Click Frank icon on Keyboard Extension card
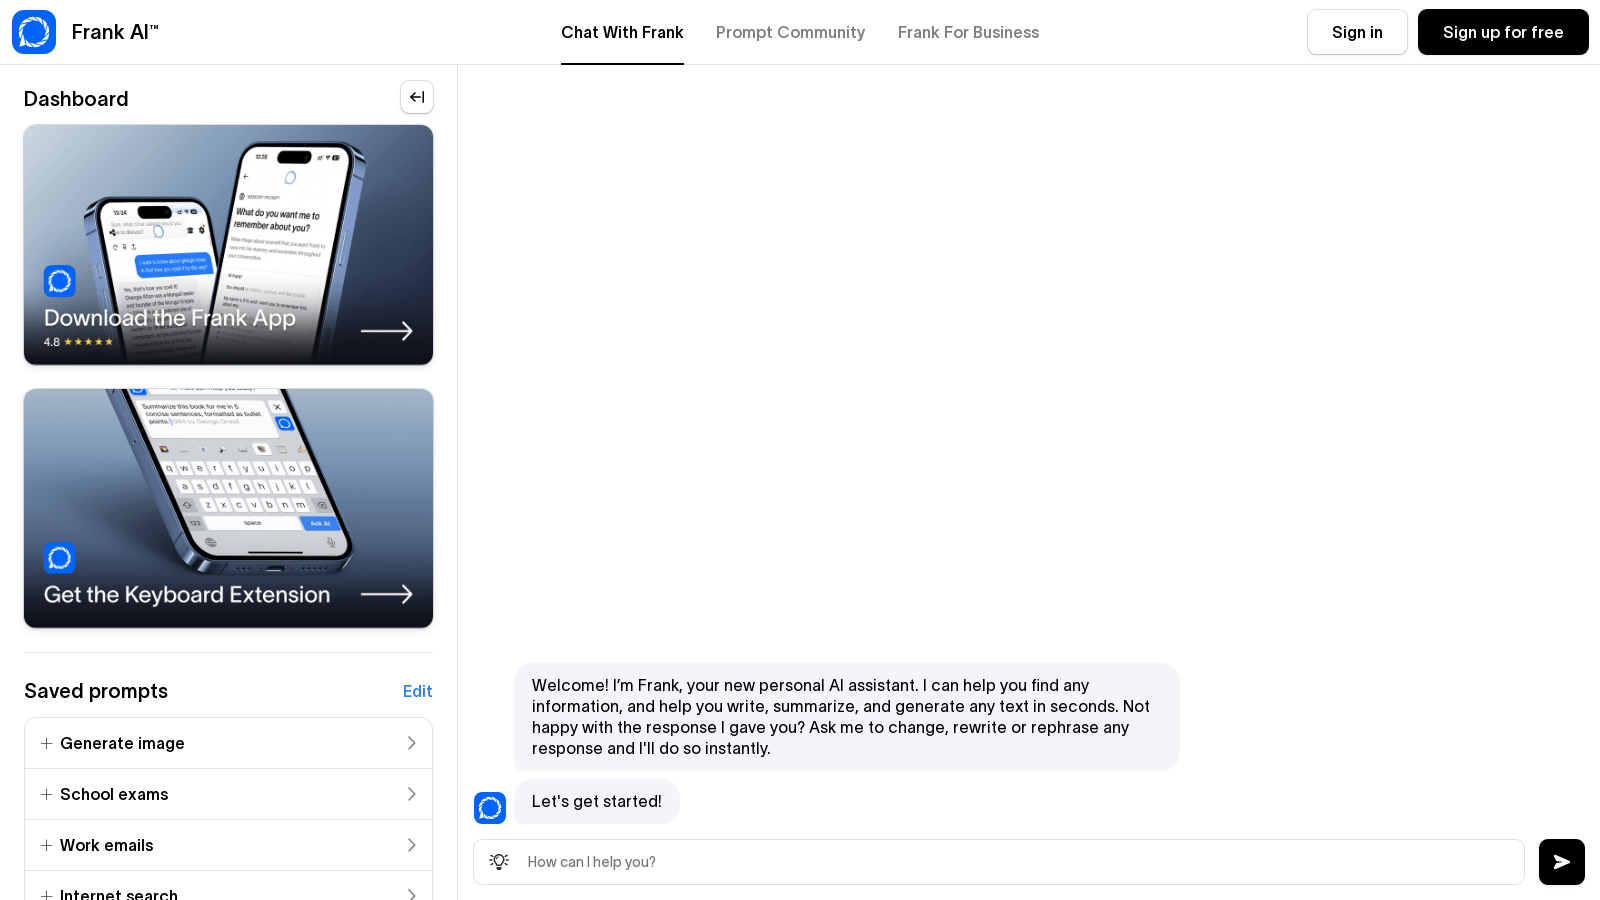This screenshot has width=1600, height=900. 60,558
